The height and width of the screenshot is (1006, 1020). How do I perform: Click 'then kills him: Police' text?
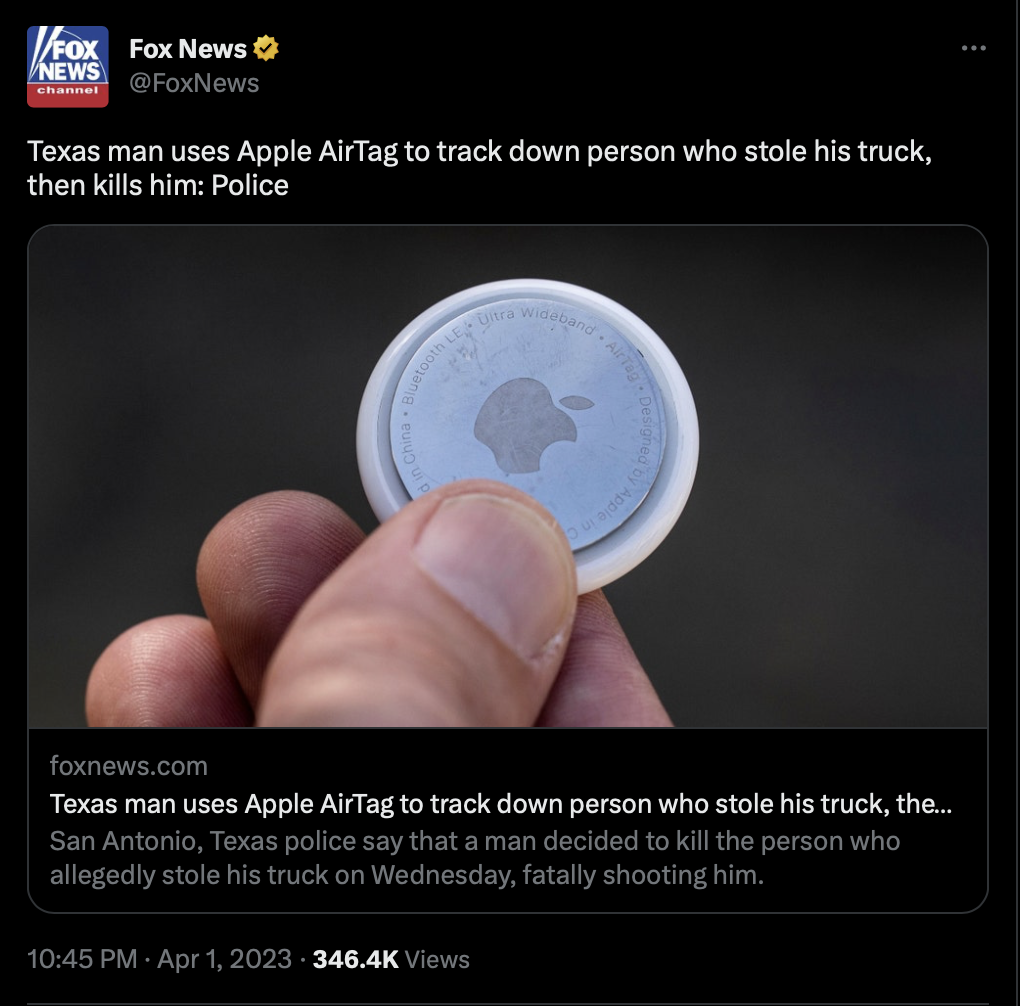point(157,186)
